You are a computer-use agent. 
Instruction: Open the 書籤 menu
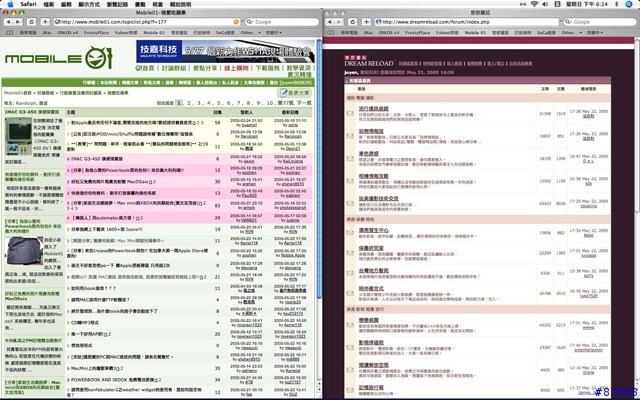(140, 4)
